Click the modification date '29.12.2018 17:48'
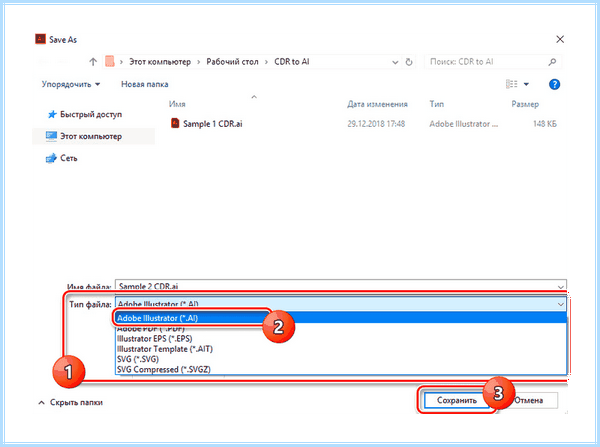Viewport: 600px width, 447px height. pos(376,124)
